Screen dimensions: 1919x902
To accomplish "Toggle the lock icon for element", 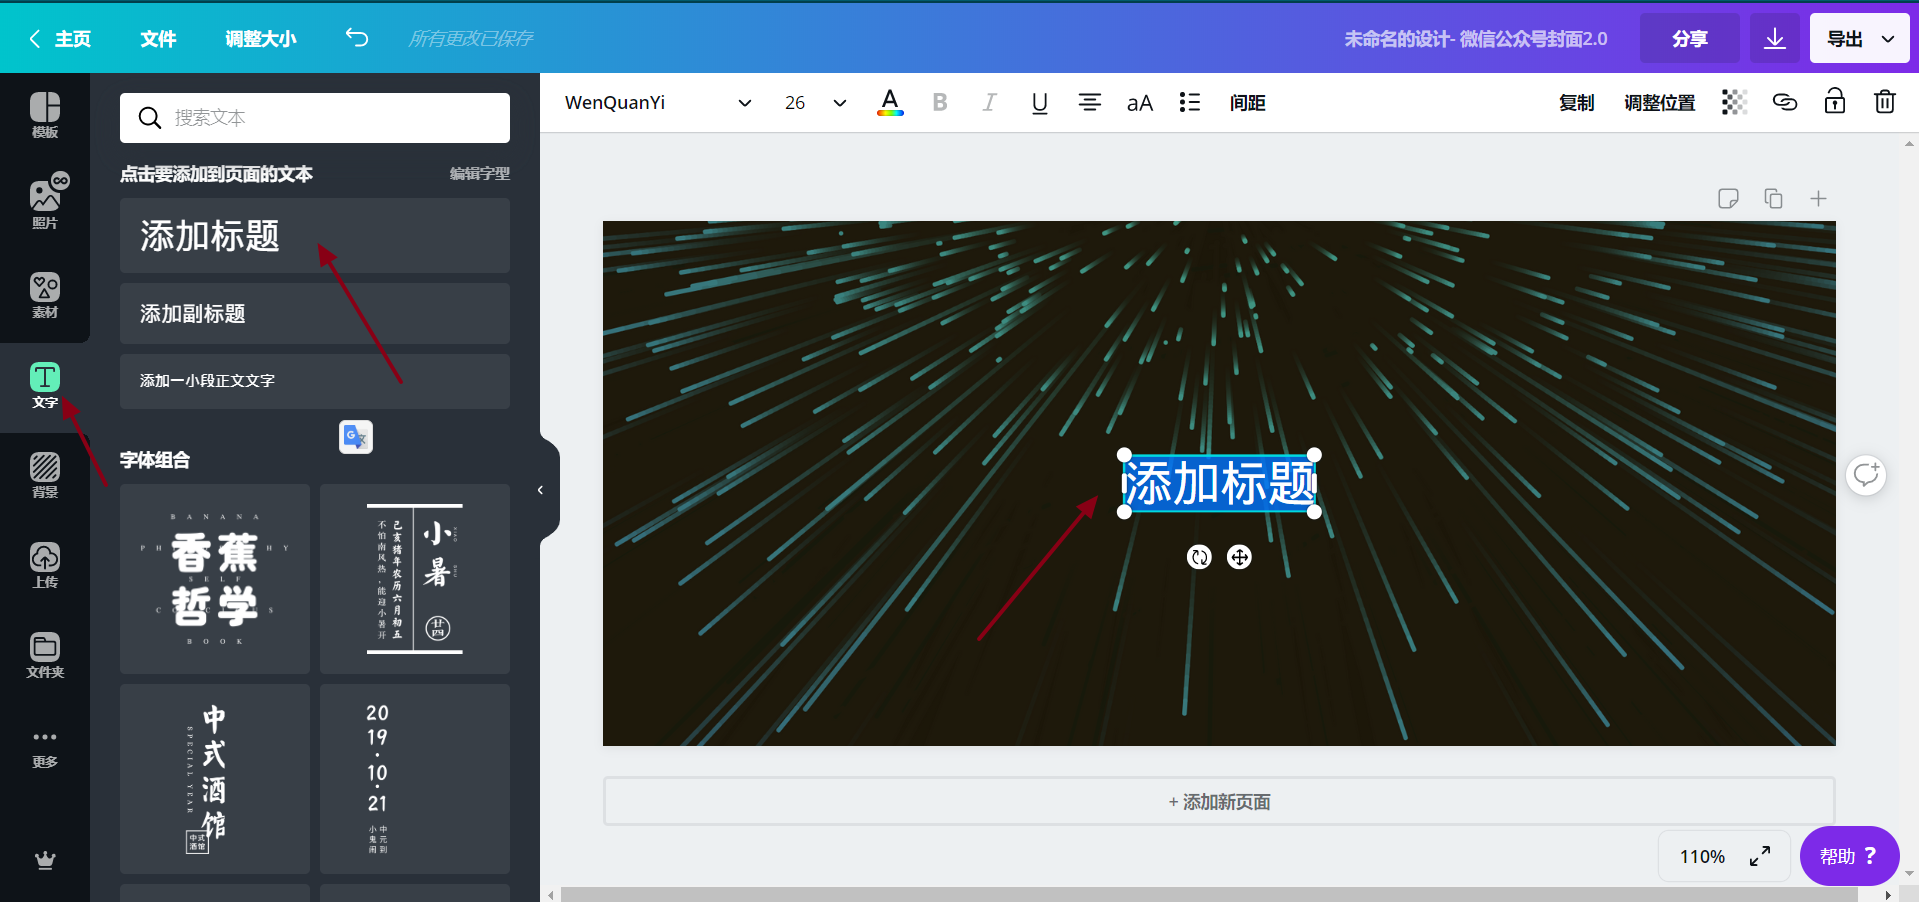I will pyautogui.click(x=1835, y=101).
